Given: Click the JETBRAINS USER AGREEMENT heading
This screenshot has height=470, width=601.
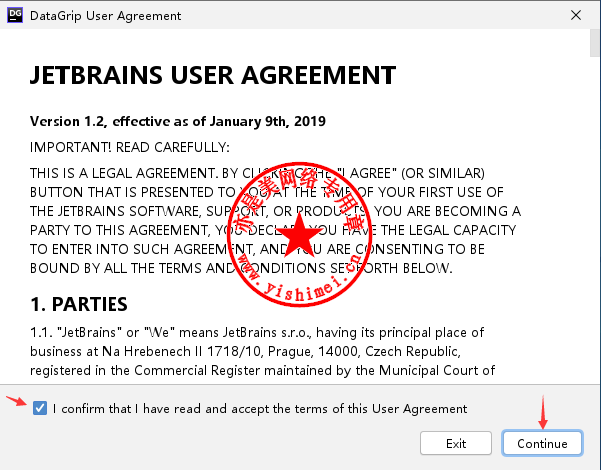Looking at the screenshot, I should [213, 75].
